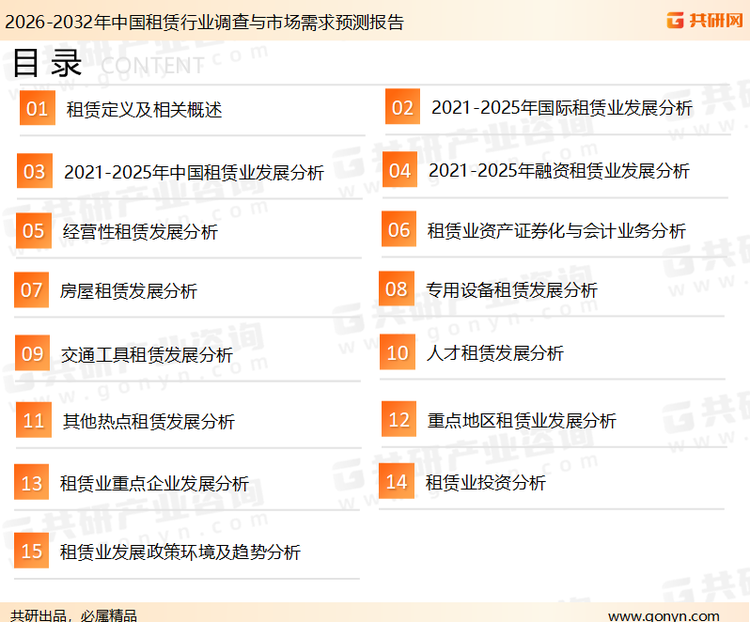Select chapter title 经营性租赁发展分析

pos(140,232)
